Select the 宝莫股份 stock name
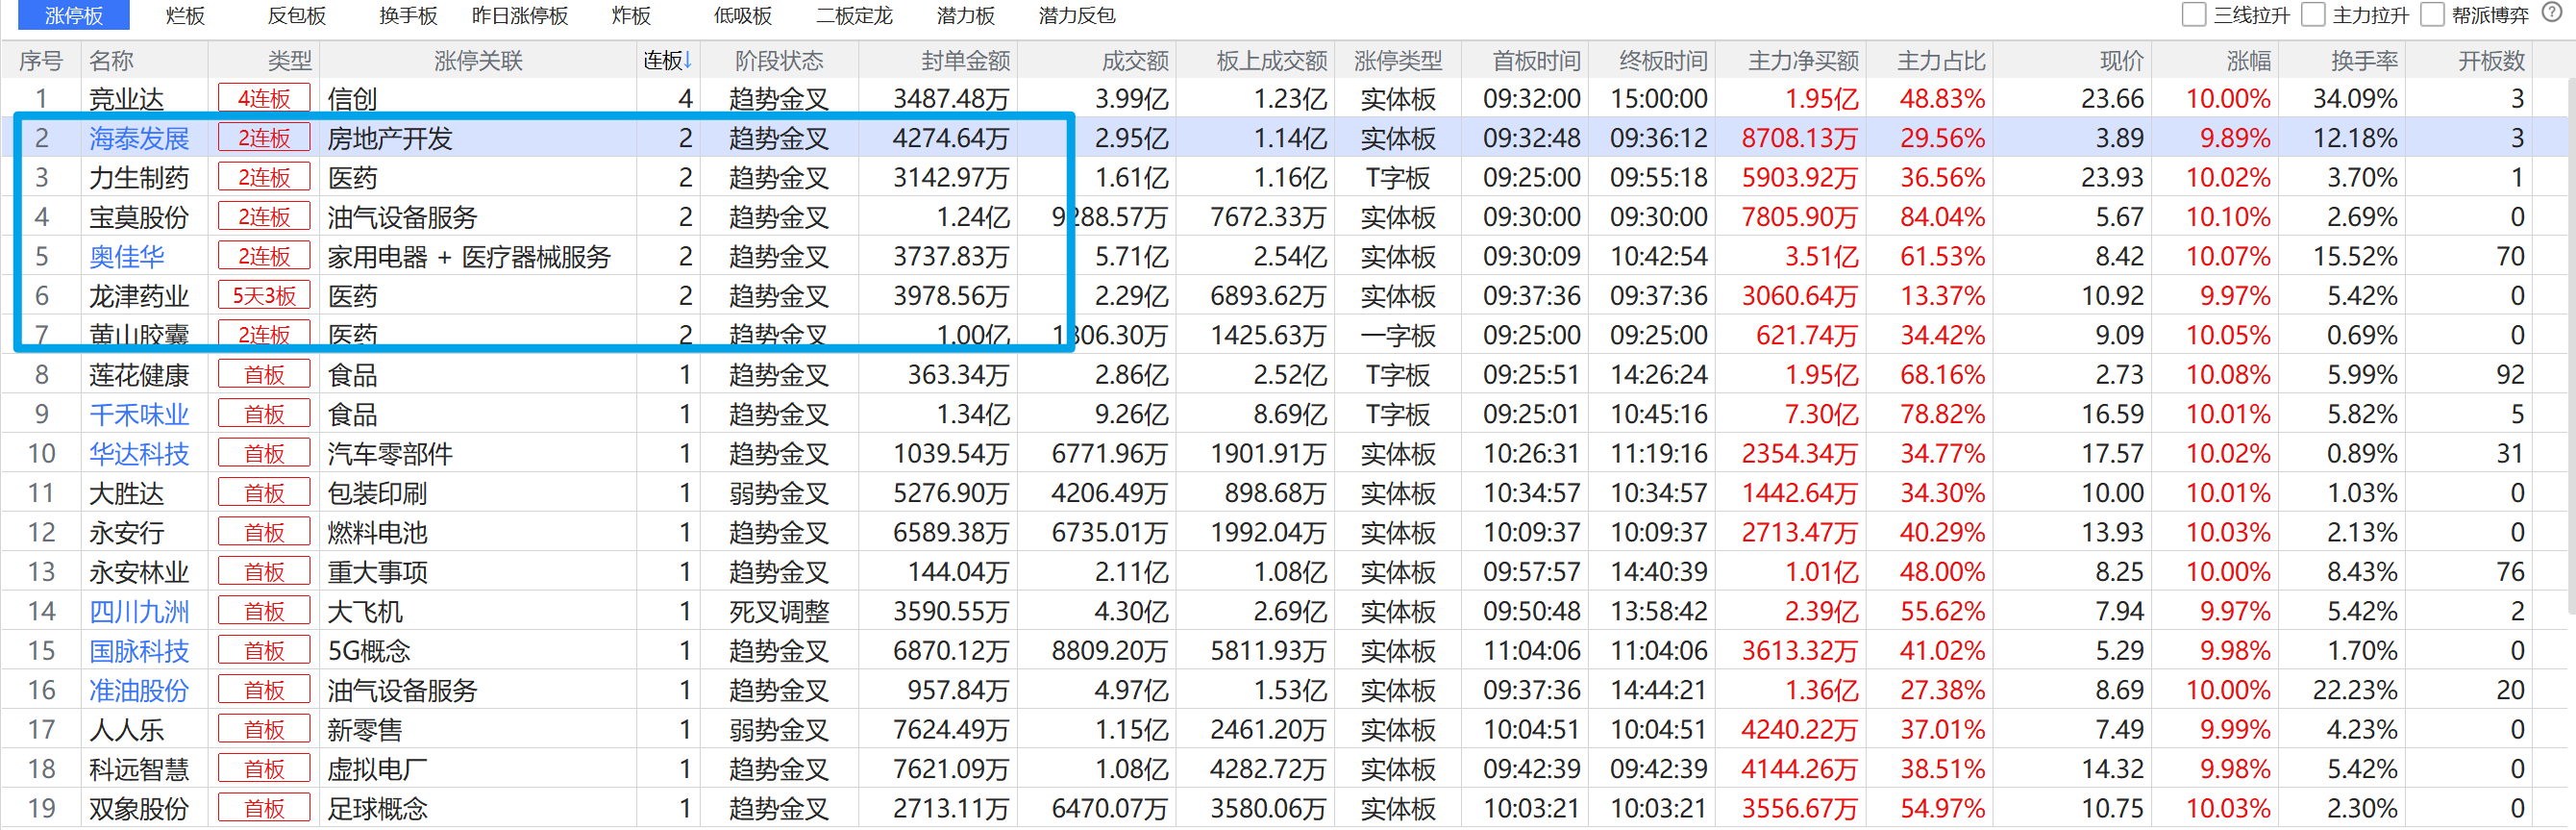The height and width of the screenshot is (830, 2576). coord(139,217)
